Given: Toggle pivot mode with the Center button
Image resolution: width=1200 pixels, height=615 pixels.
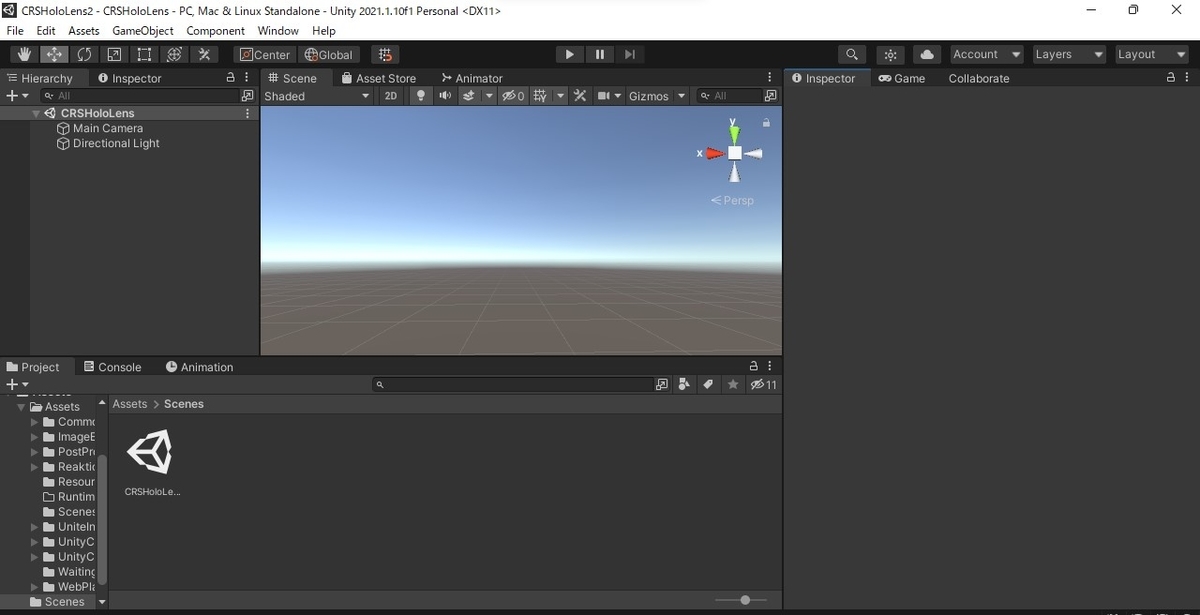Looking at the screenshot, I should (265, 54).
